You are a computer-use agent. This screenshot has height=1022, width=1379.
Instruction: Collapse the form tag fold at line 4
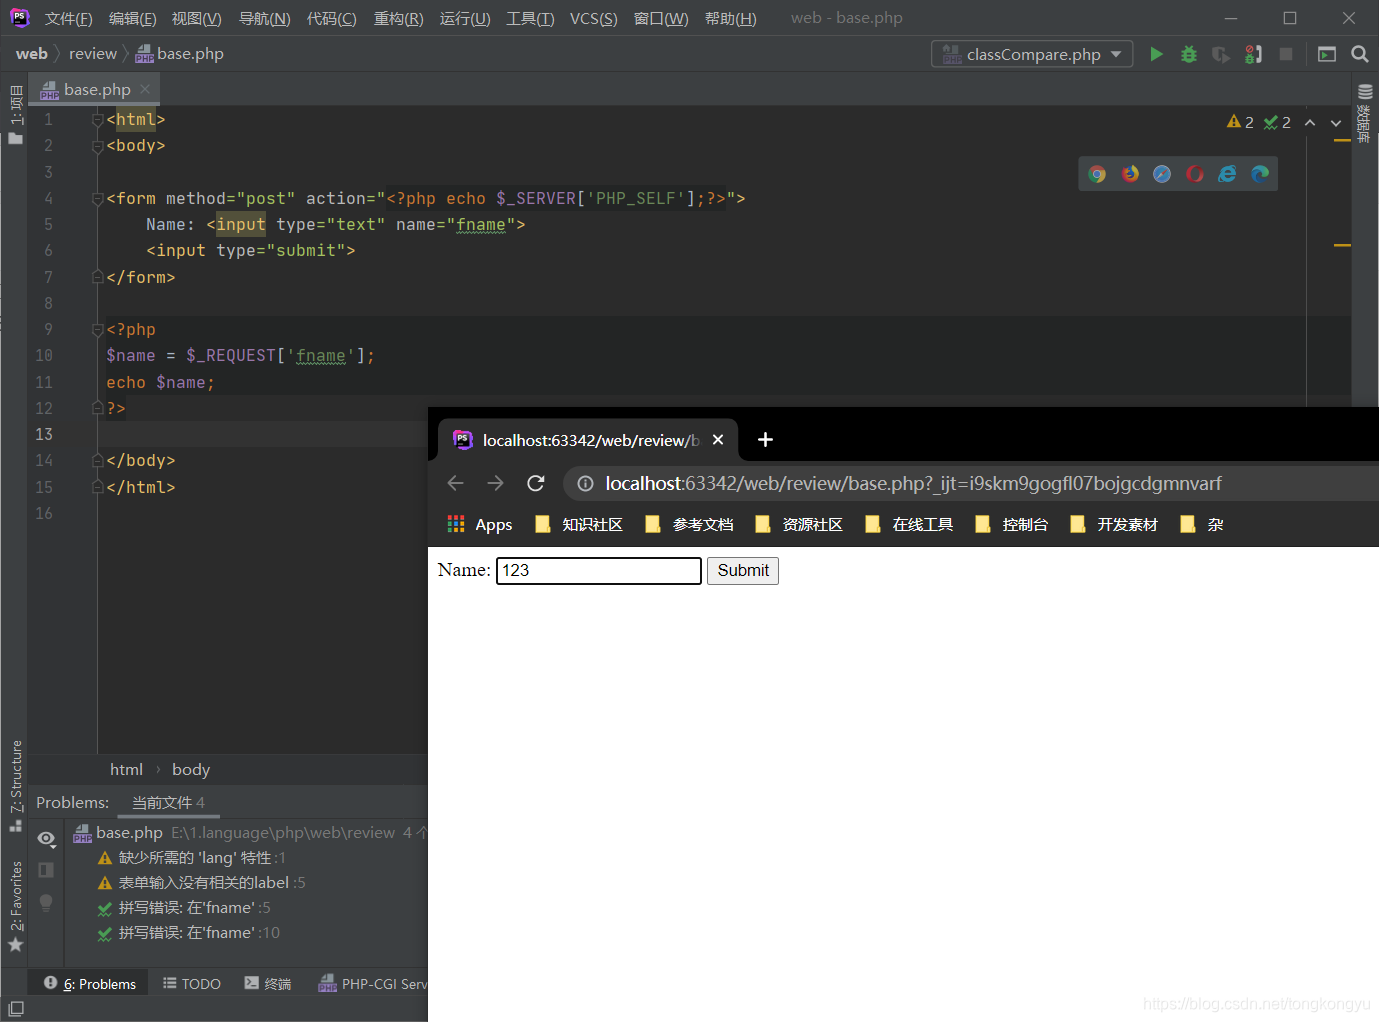click(98, 198)
